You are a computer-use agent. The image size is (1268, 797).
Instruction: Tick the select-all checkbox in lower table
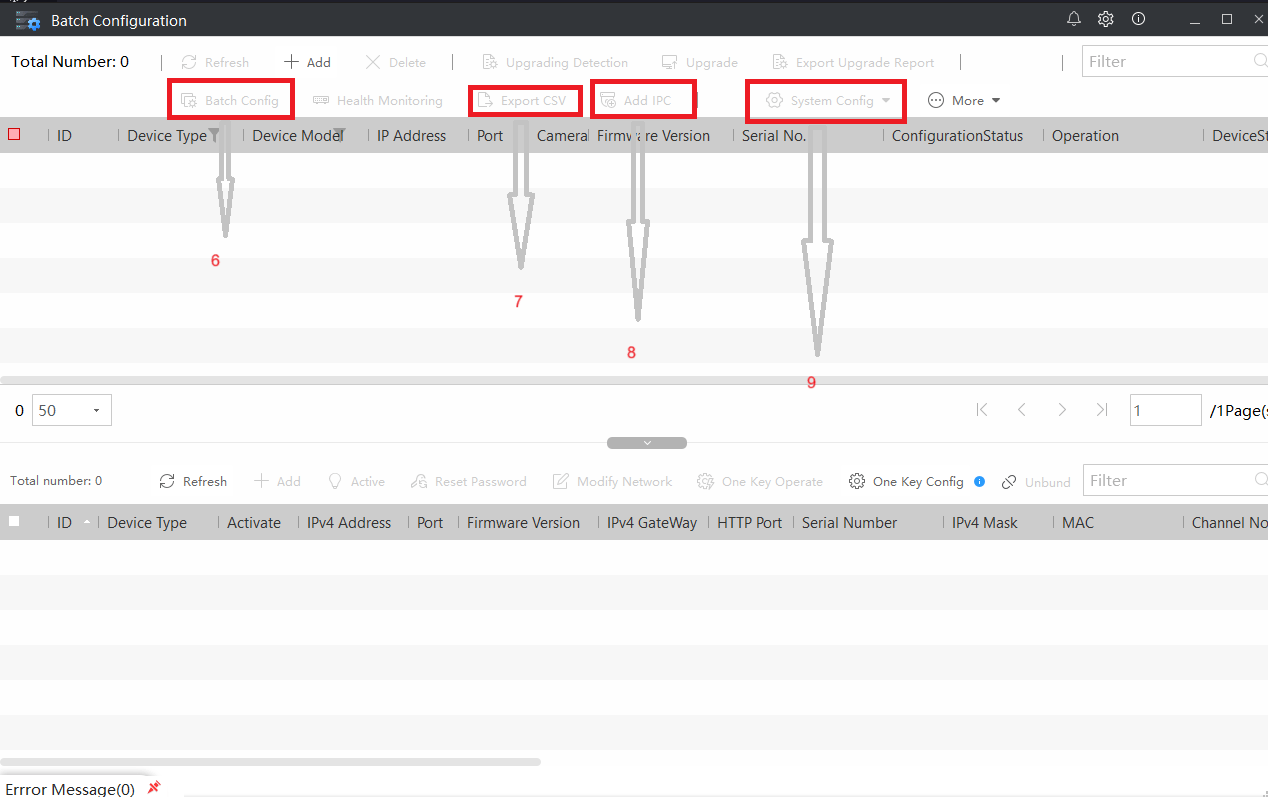click(x=14, y=521)
